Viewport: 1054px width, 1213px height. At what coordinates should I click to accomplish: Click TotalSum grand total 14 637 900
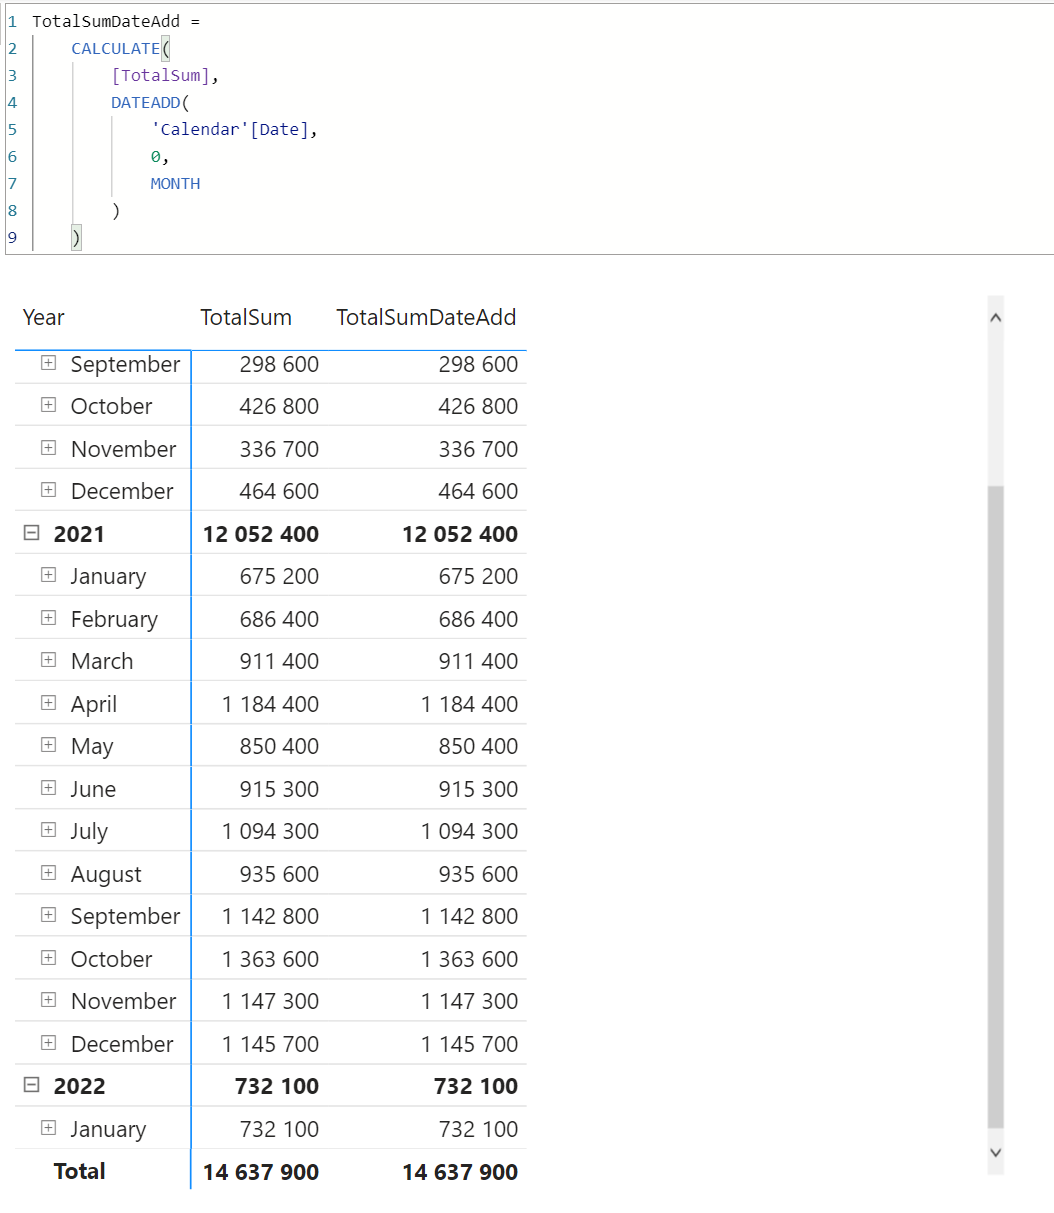[x=261, y=1172]
